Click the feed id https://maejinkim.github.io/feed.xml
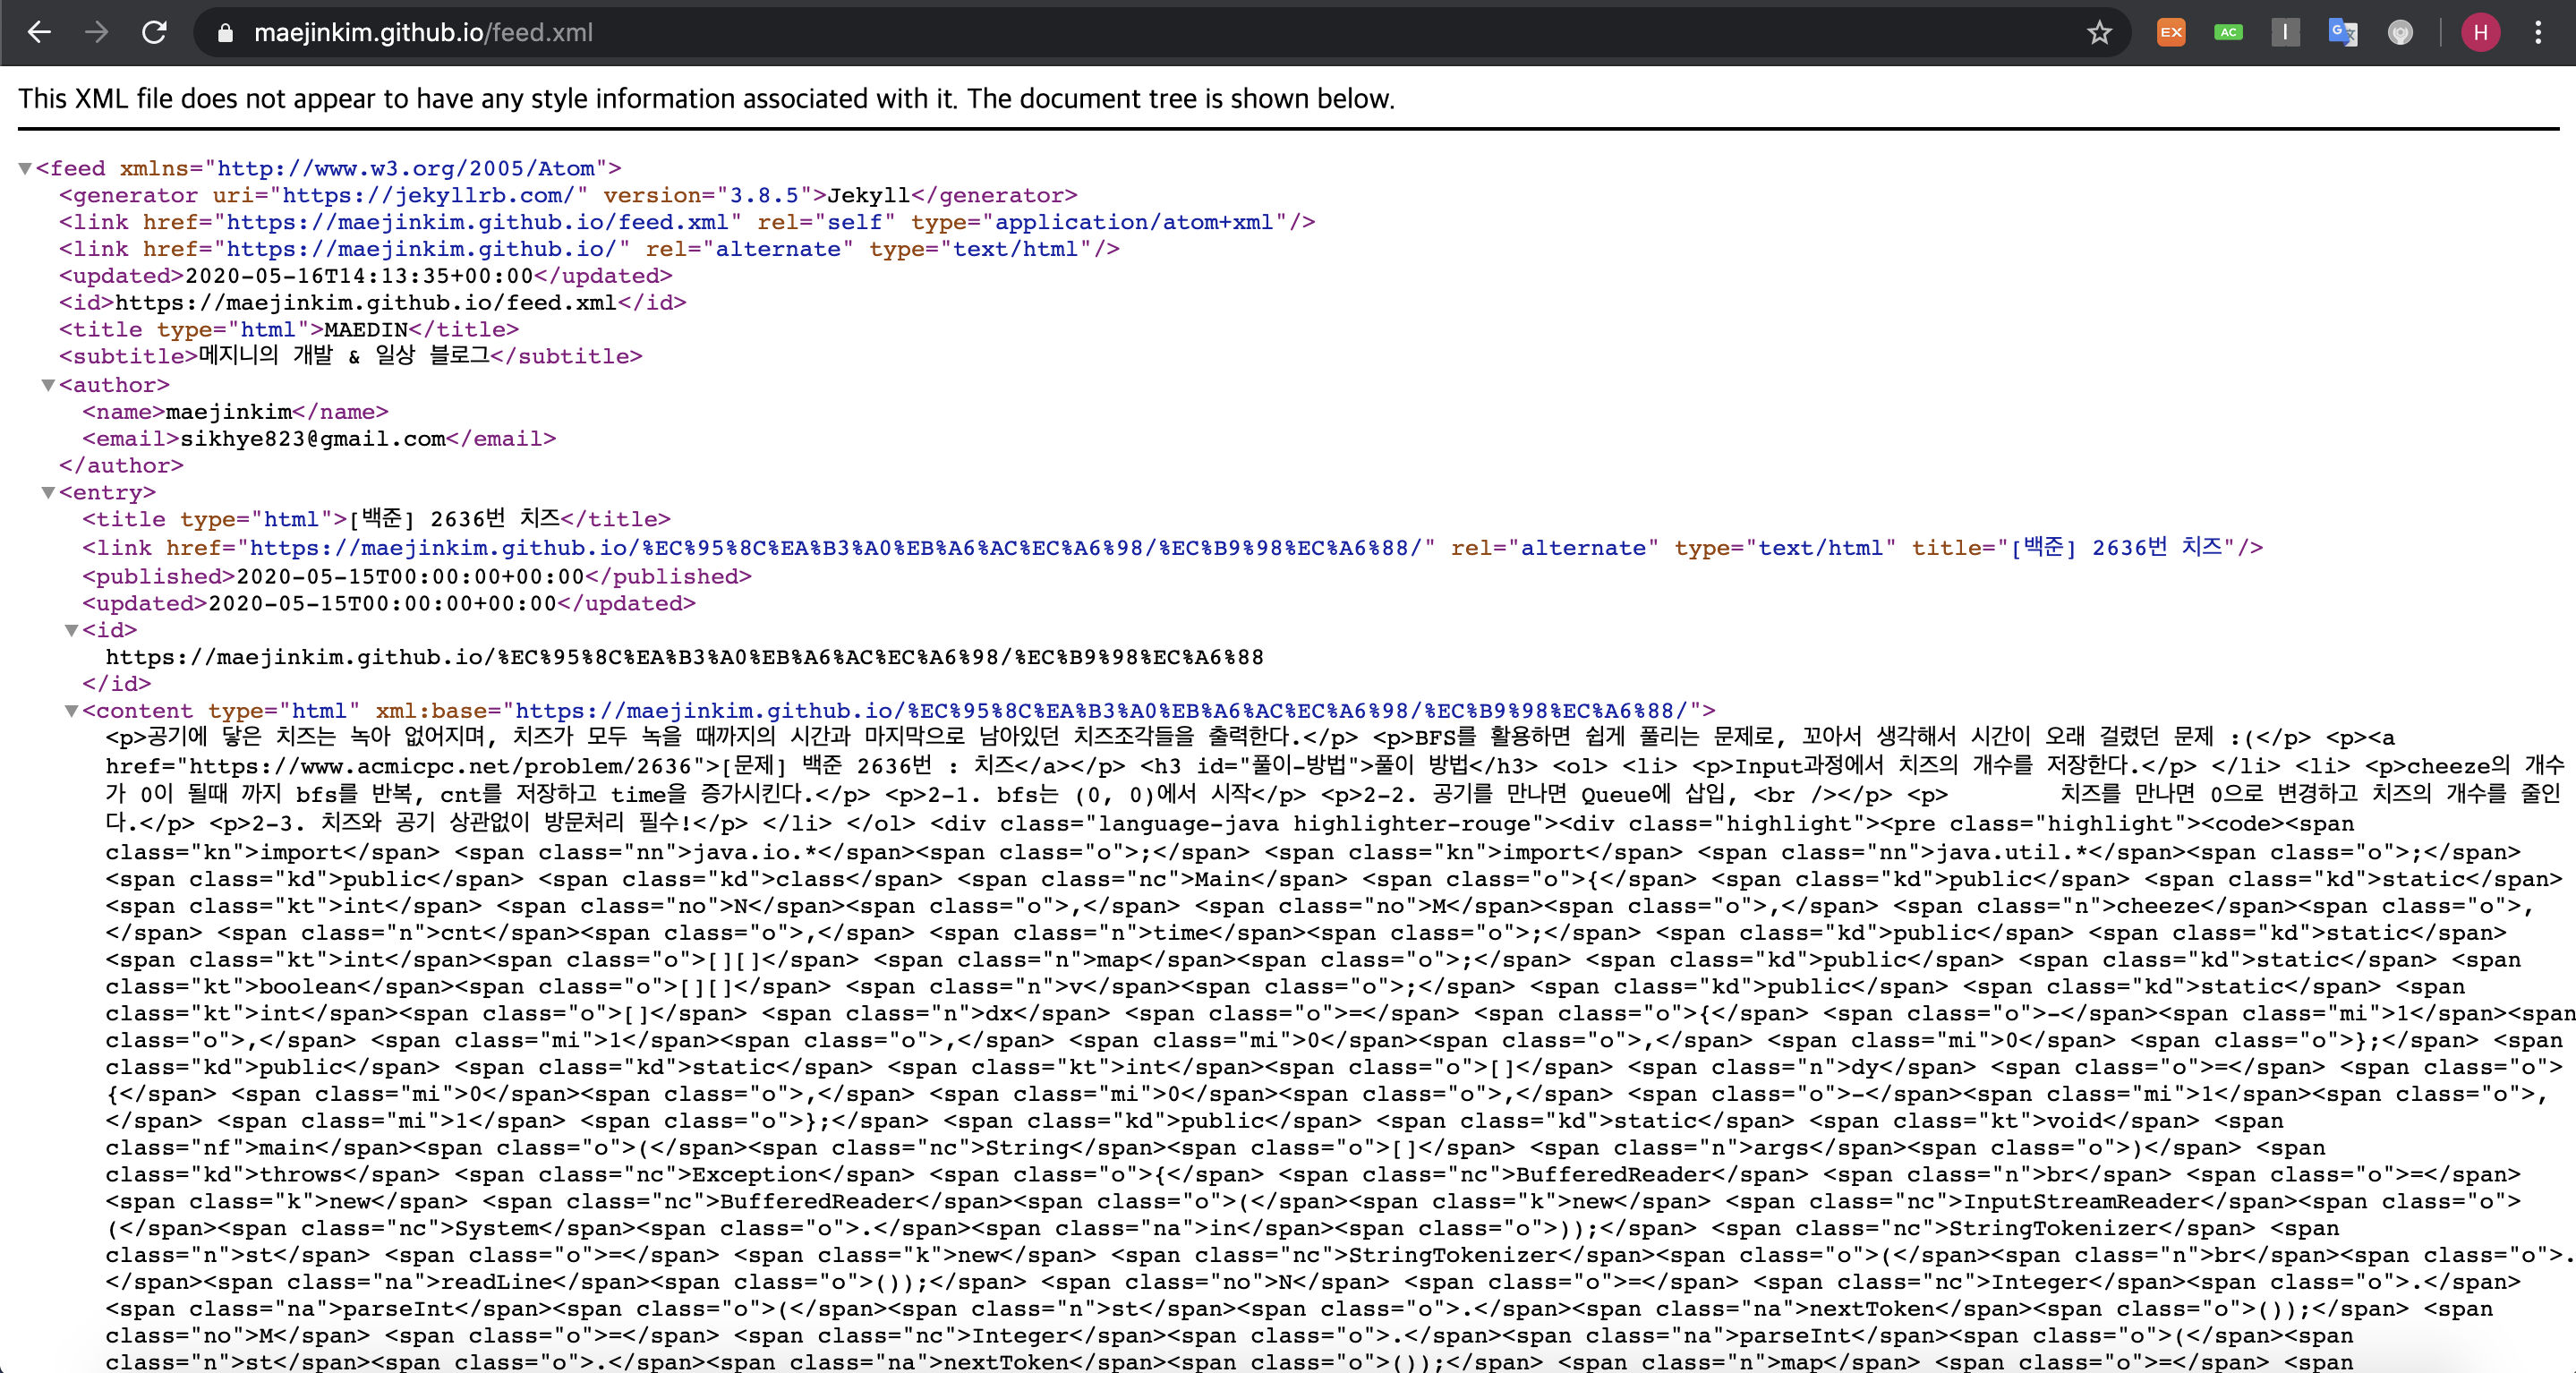Image resolution: width=2576 pixels, height=1373 pixels. [366, 303]
